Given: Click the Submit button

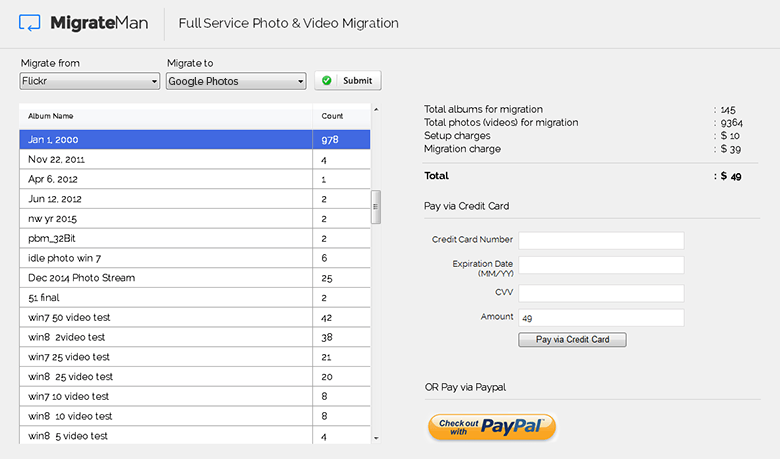Looking at the screenshot, I should click(348, 81).
